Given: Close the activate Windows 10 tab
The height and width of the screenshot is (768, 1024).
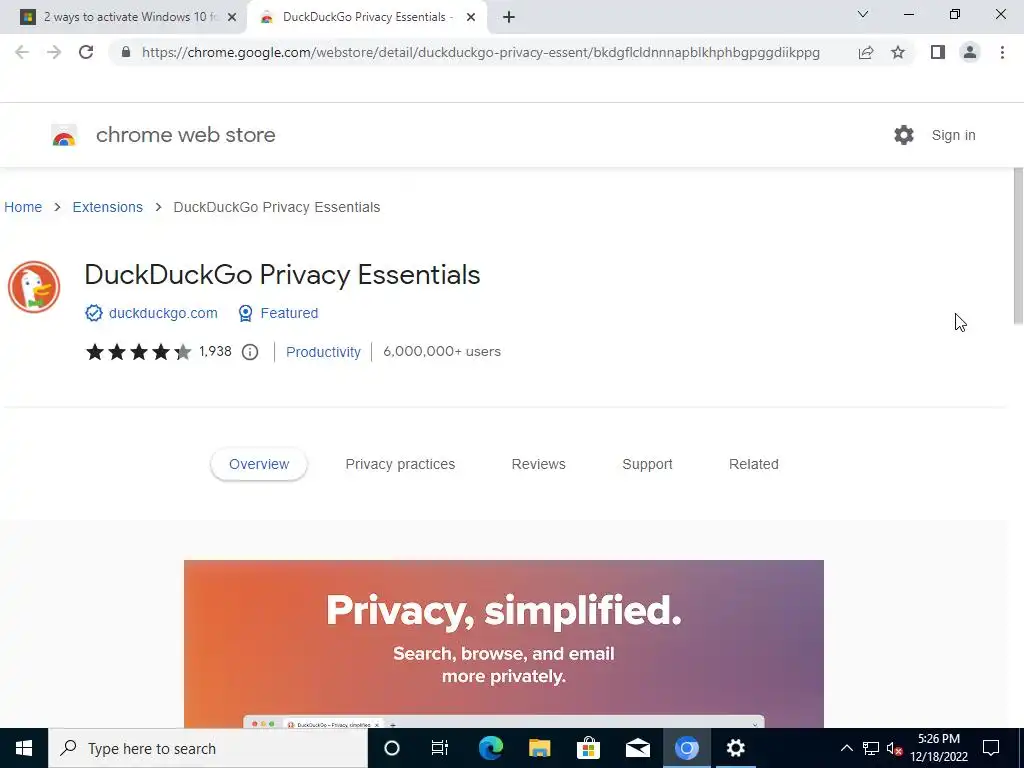Looking at the screenshot, I should 232,17.
